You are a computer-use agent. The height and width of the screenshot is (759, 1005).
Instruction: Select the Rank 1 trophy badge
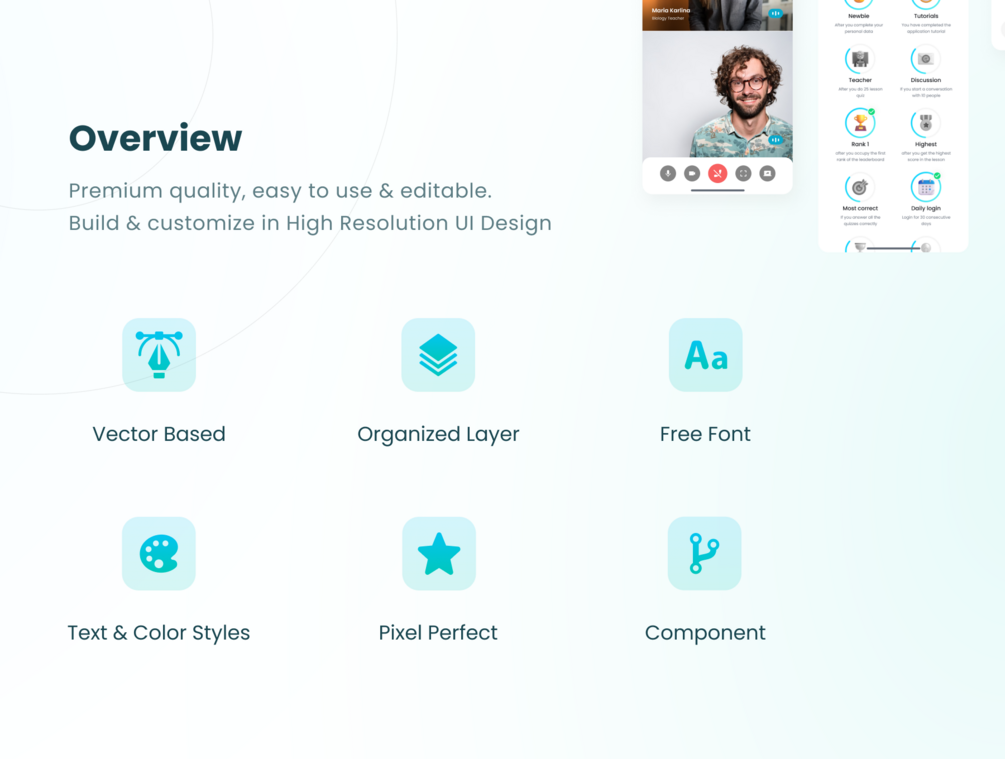point(860,123)
